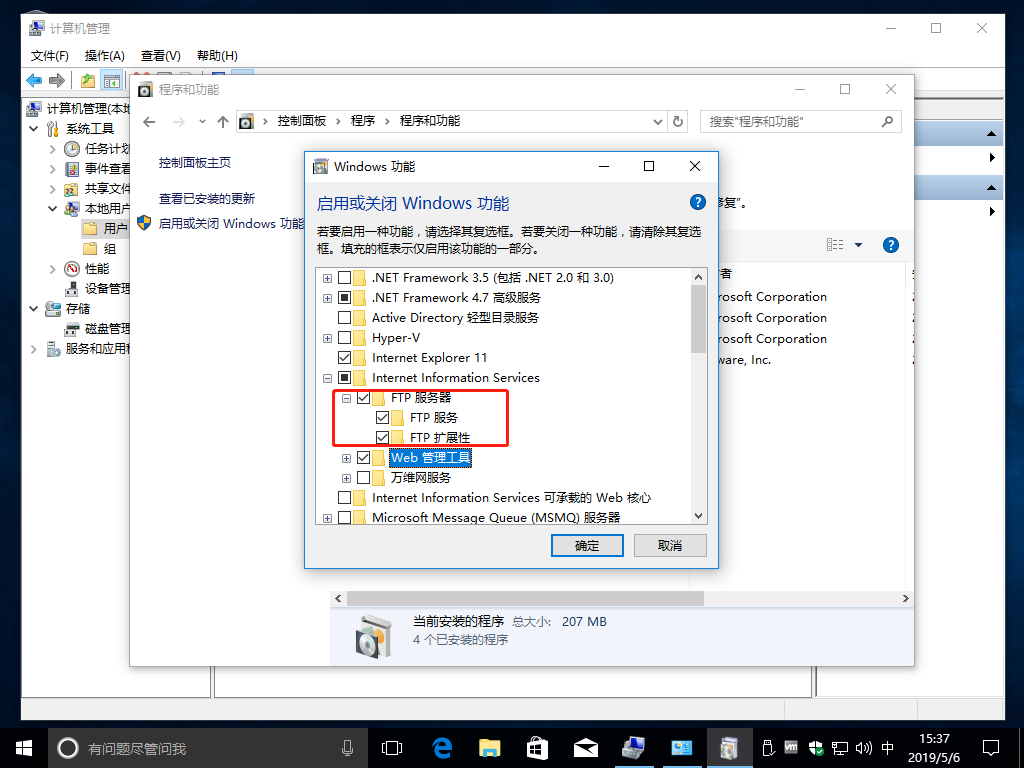Click the volume icon in system tray
This screenshot has width=1024, height=768.
(863, 748)
